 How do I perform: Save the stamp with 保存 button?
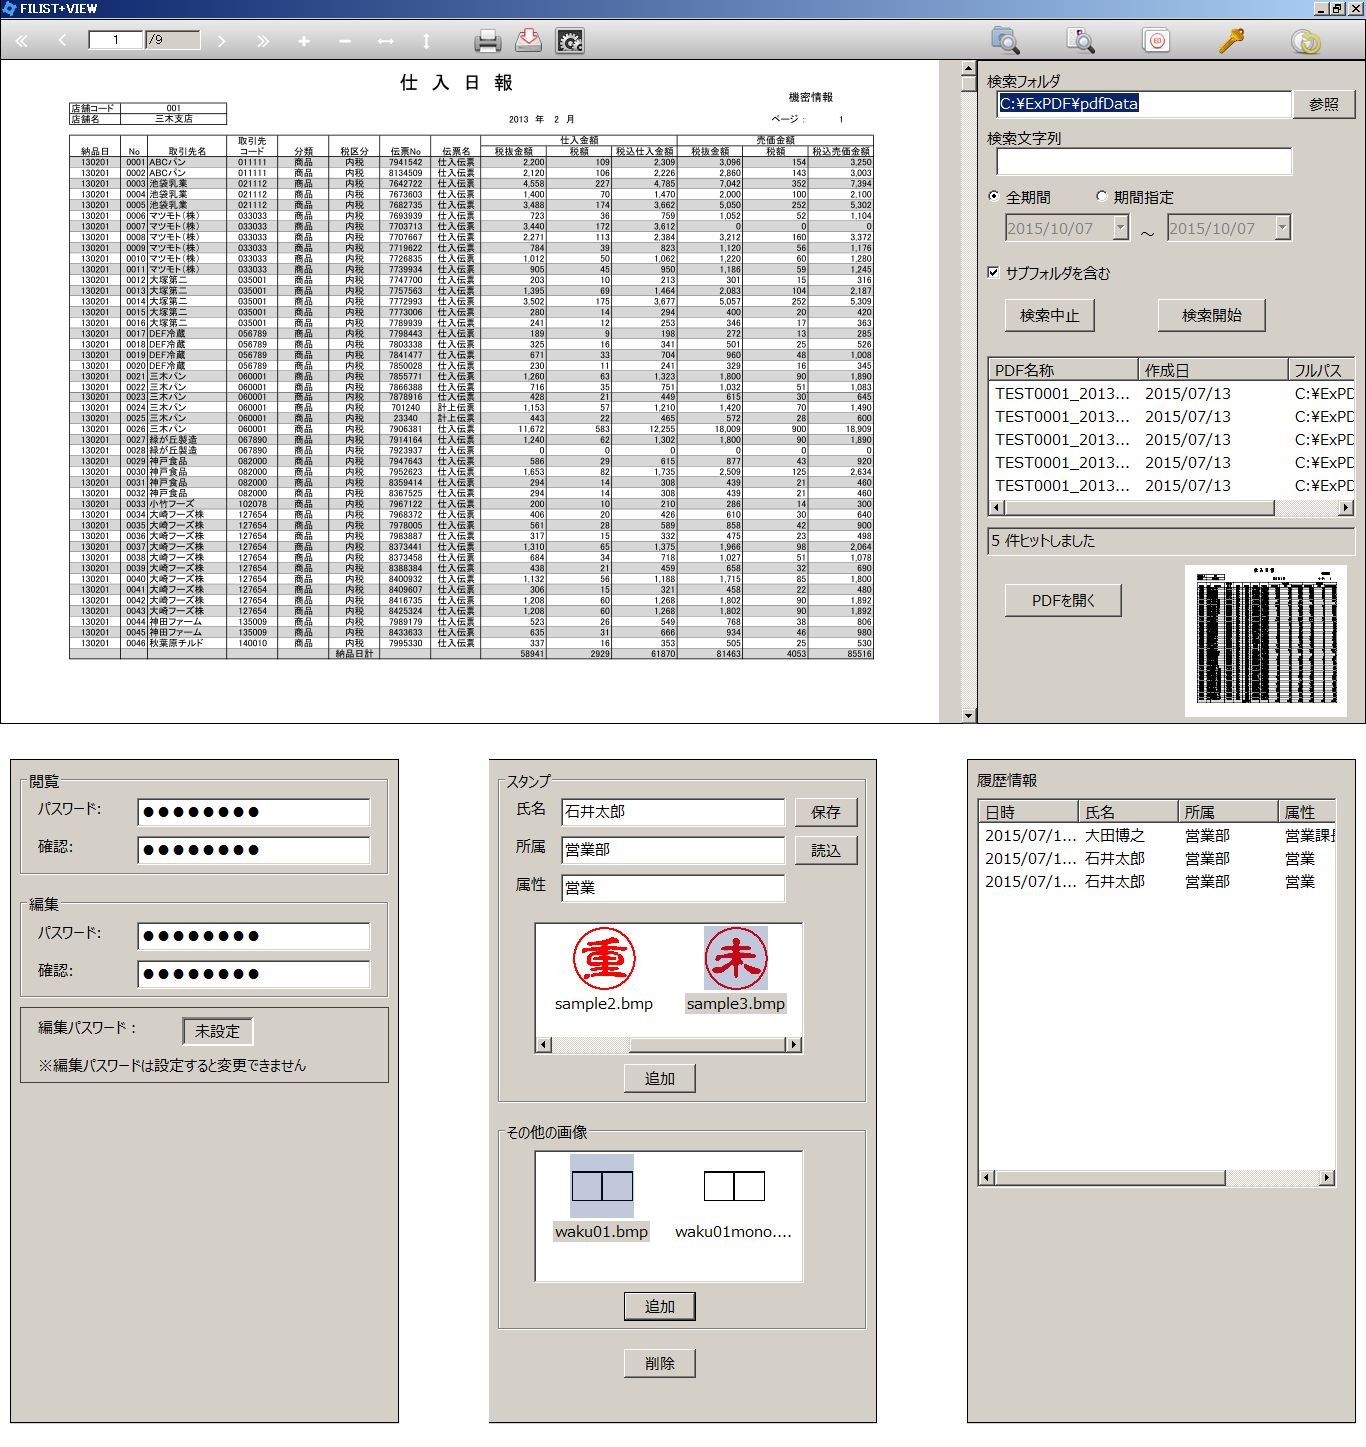[826, 812]
